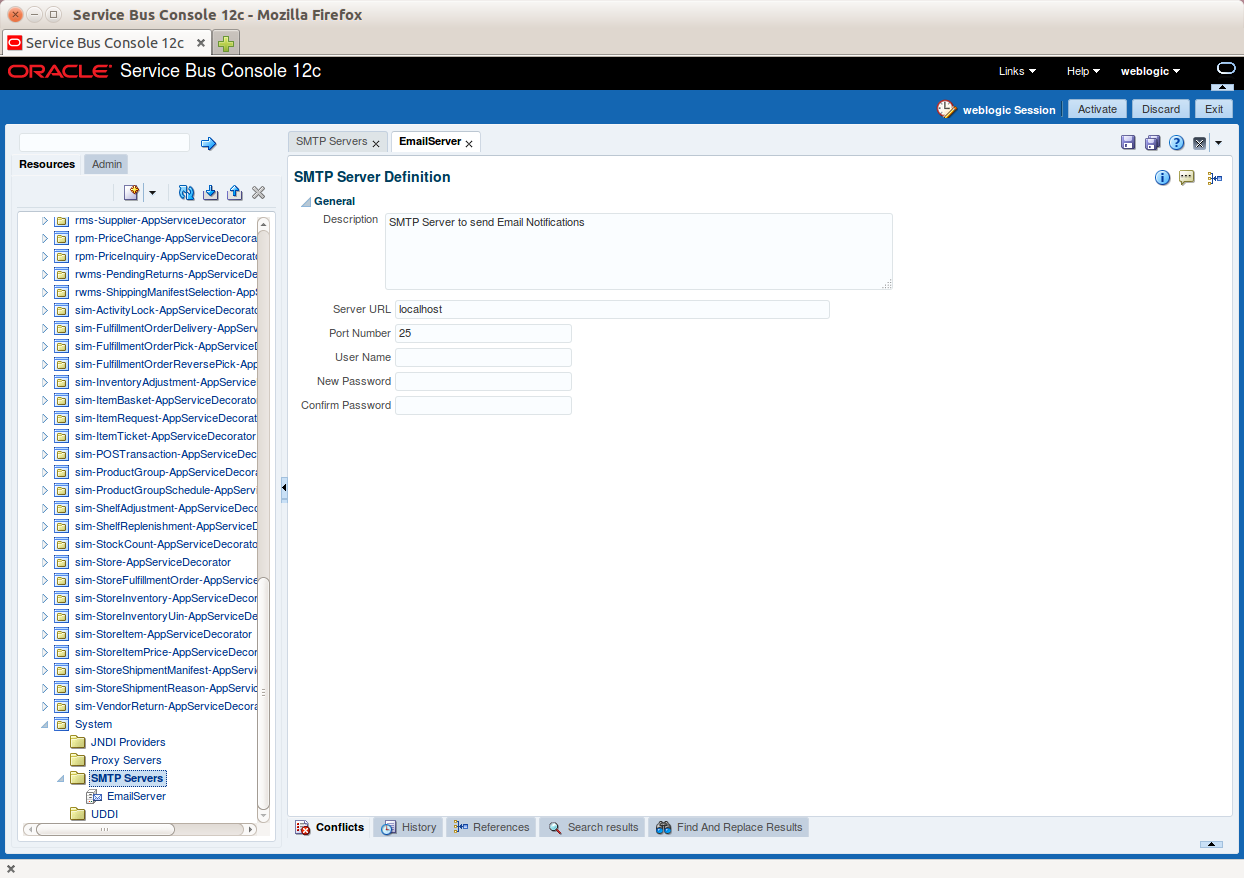This screenshot has width=1244, height=878.
Task: Click the bottom panel expand arrow
Action: tap(1211, 845)
